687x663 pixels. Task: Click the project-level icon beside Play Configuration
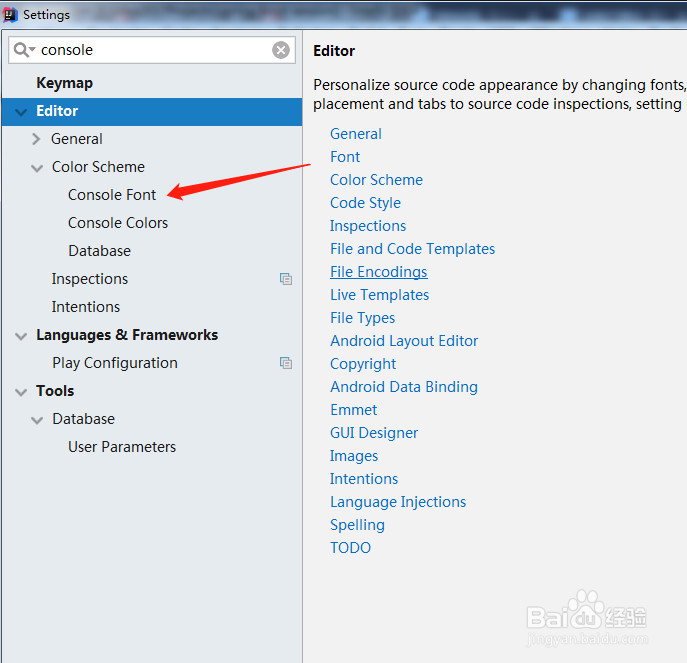click(x=286, y=363)
